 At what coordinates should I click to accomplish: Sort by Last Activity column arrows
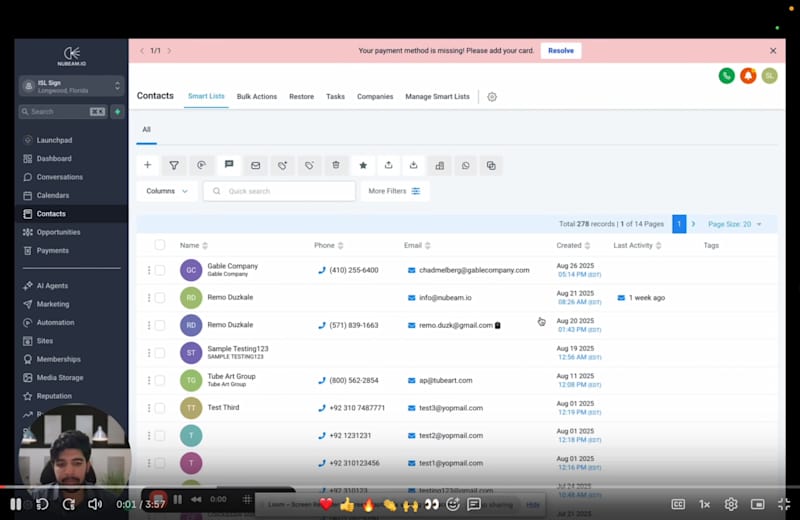658,245
